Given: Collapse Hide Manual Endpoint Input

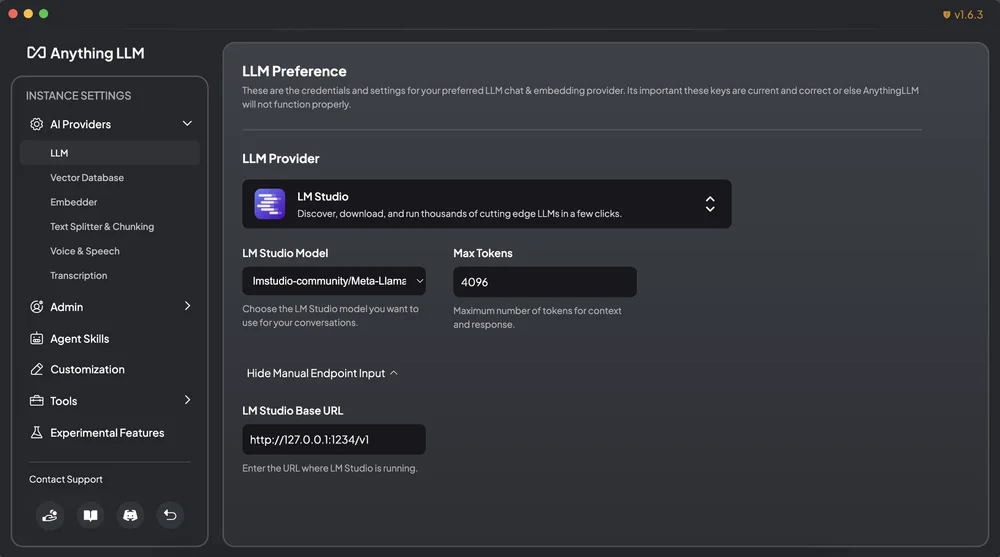Looking at the screenshot, I should [322, 373].
